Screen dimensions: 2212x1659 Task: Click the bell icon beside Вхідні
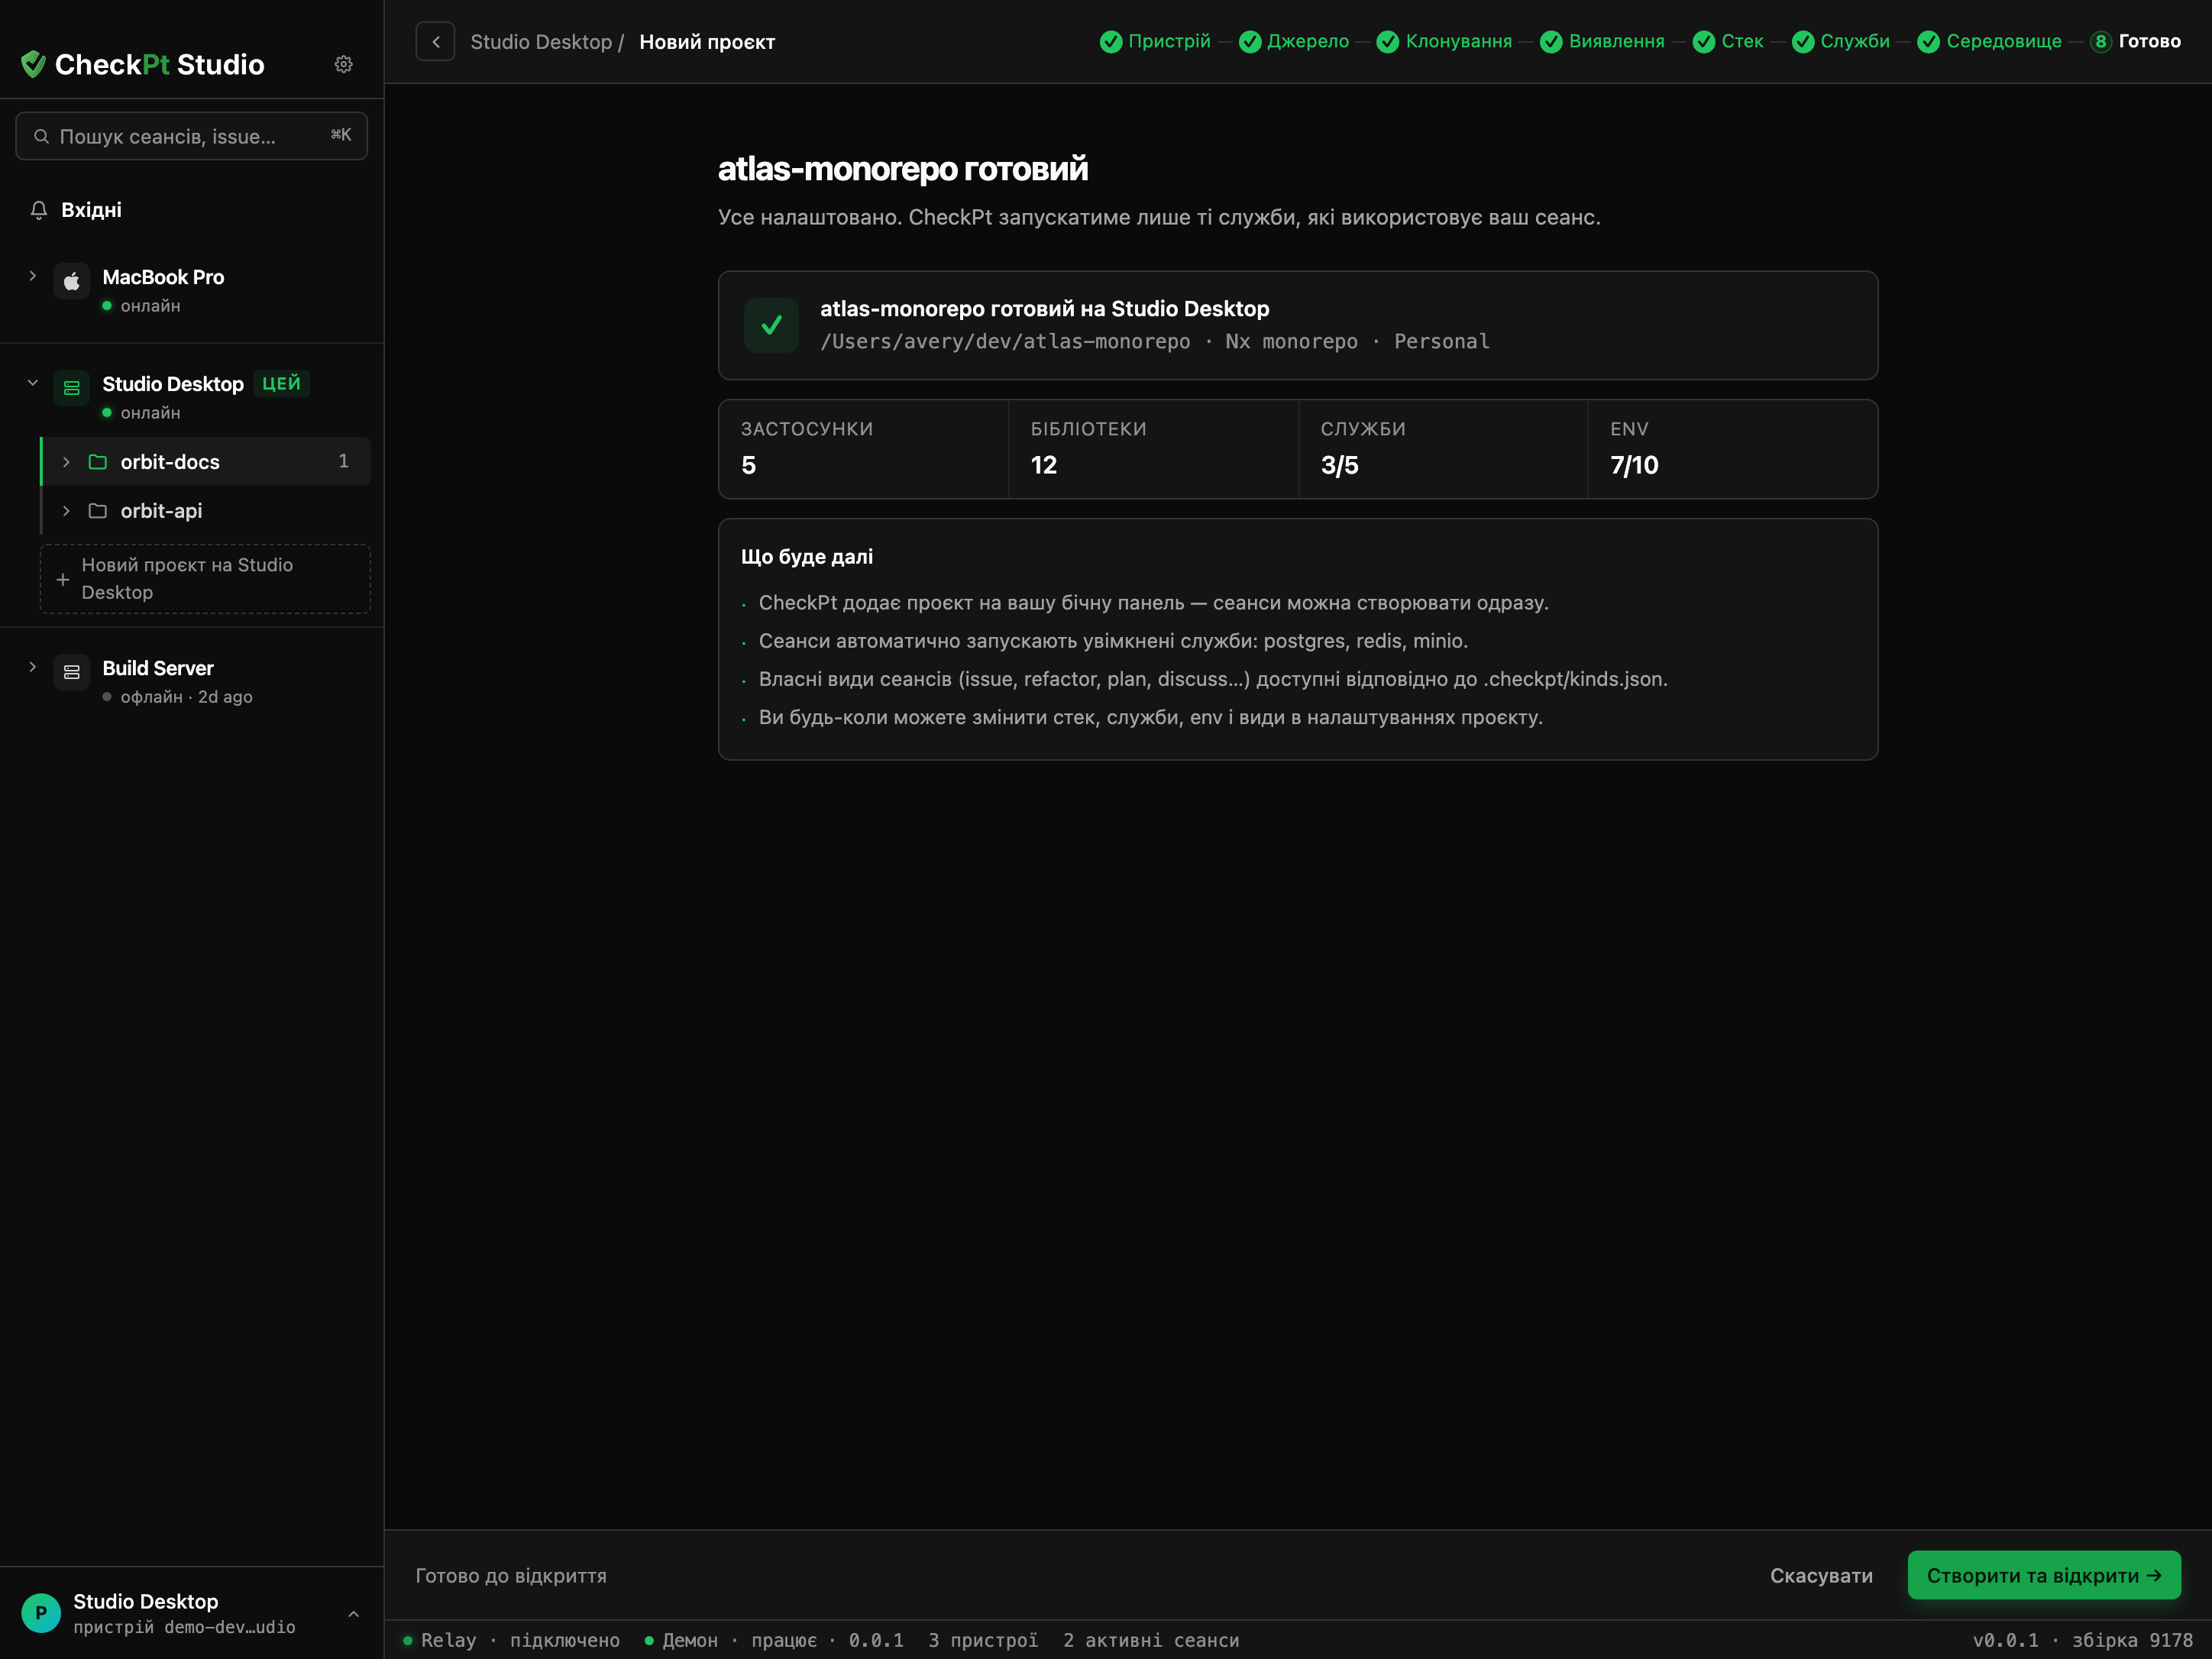(x=39, y=210)
